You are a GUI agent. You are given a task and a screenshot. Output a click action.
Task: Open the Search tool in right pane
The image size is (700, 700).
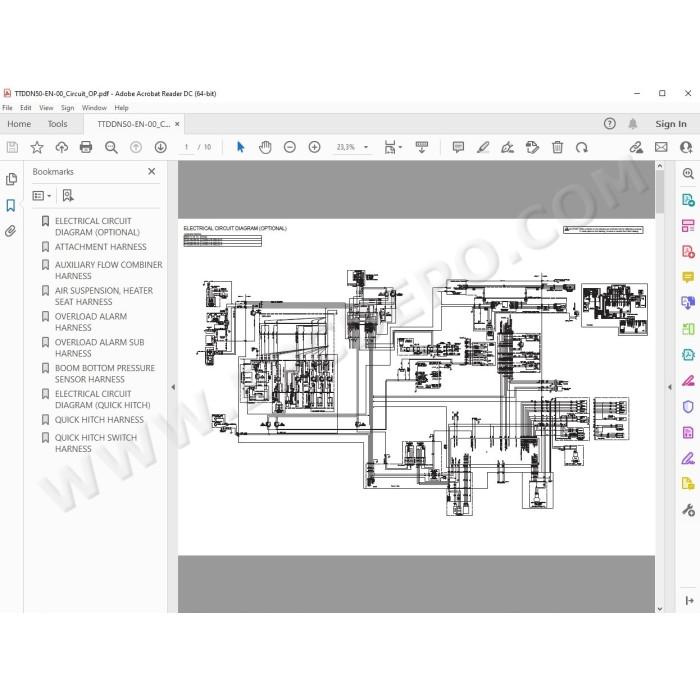[x=688, y=173]
